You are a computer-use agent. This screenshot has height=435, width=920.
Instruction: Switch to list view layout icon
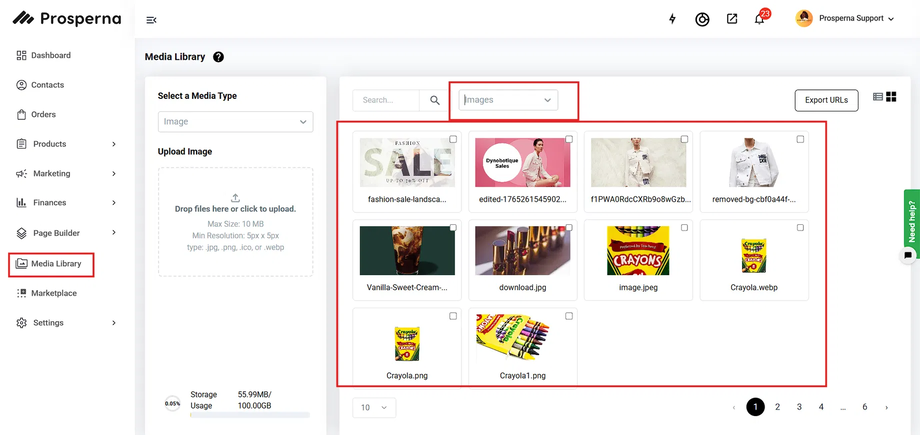(x=878, y=97)
